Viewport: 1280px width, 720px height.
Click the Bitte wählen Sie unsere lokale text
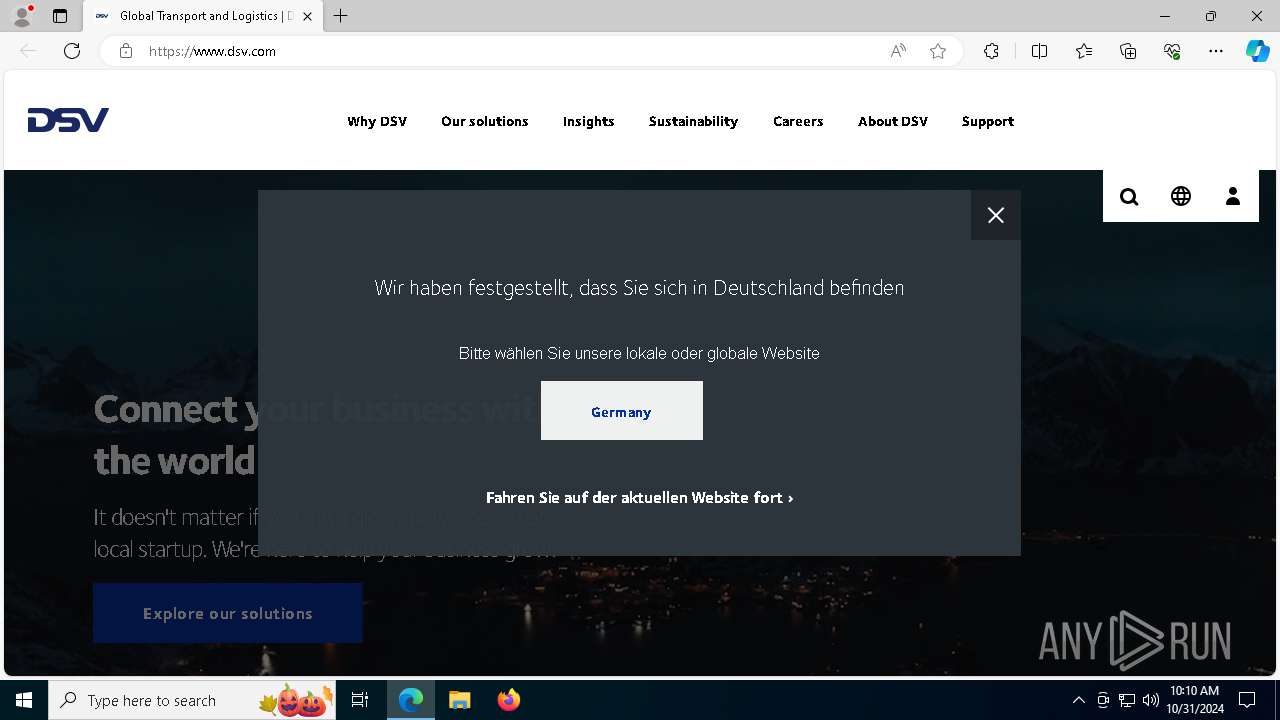[x=639, y=353]
